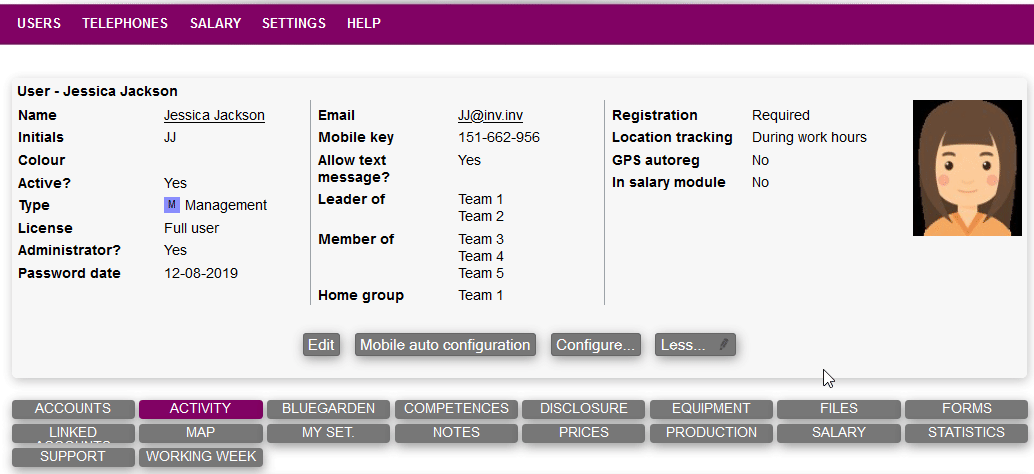Open the Working Week tab

tap(200, 457)
